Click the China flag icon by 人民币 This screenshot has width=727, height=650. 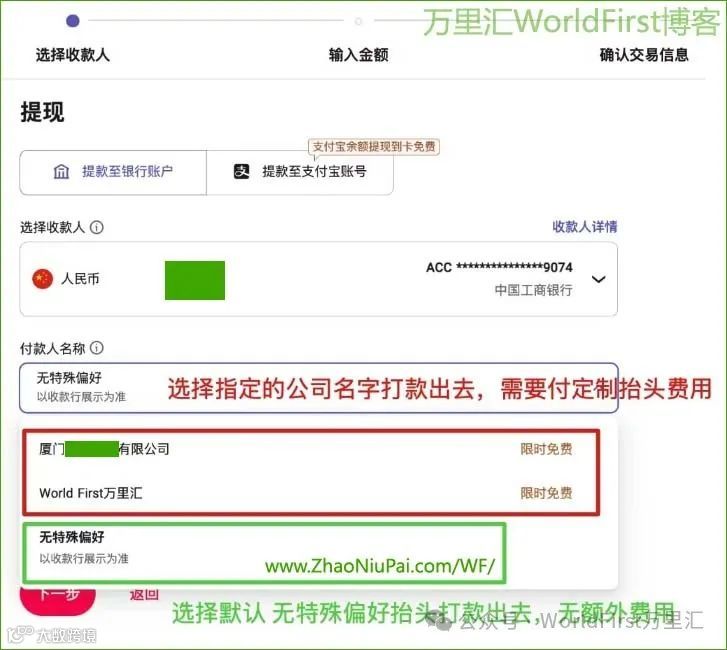click(x=42, y=279)
